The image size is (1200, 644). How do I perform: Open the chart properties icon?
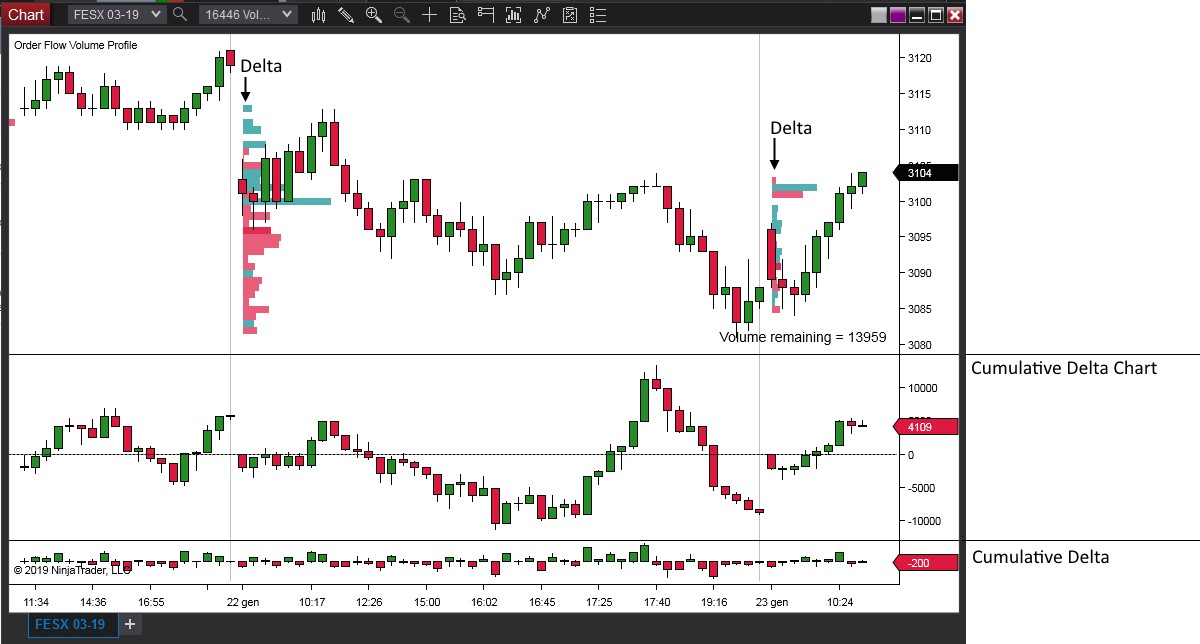point(569,15)
